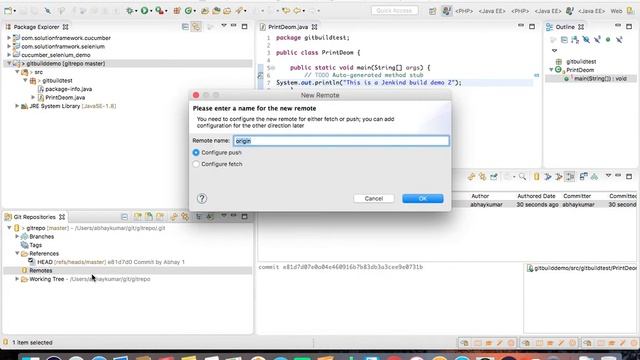Screen dimensions: 640x360
Task: Click Add existing Git repository icon
Action: [138, 217]
